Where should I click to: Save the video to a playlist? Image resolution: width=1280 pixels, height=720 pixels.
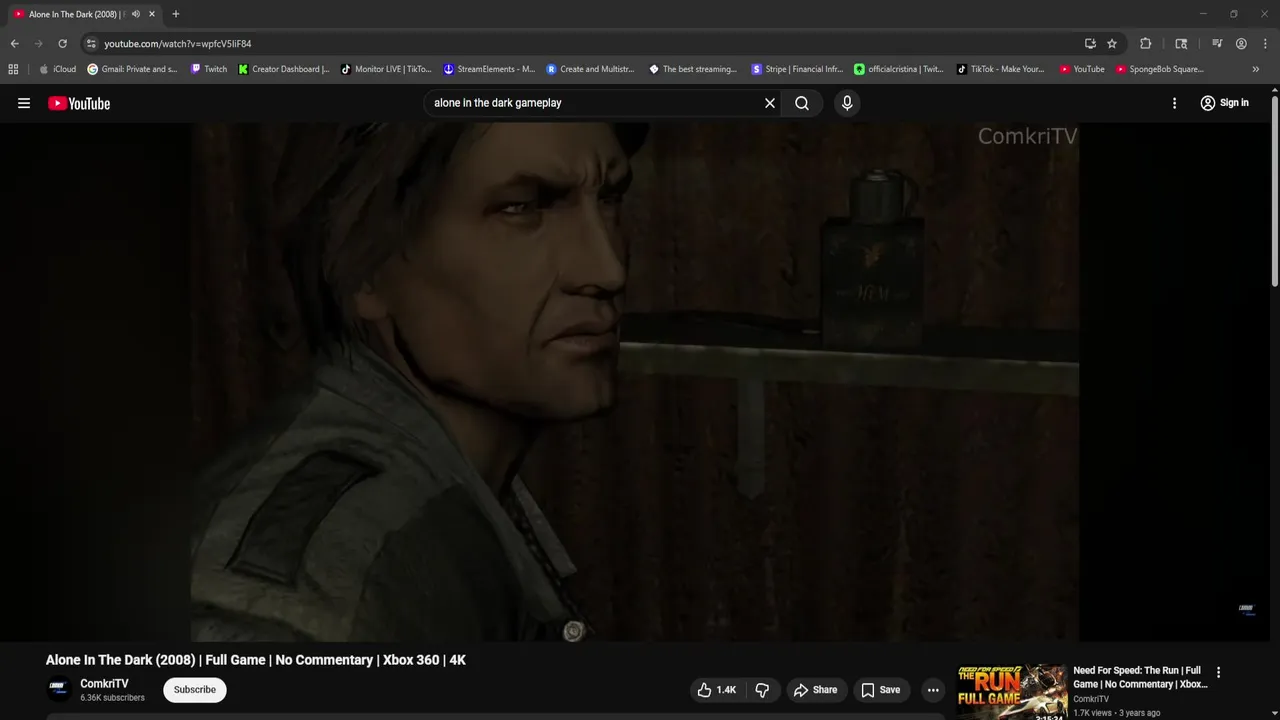point(880,690)
